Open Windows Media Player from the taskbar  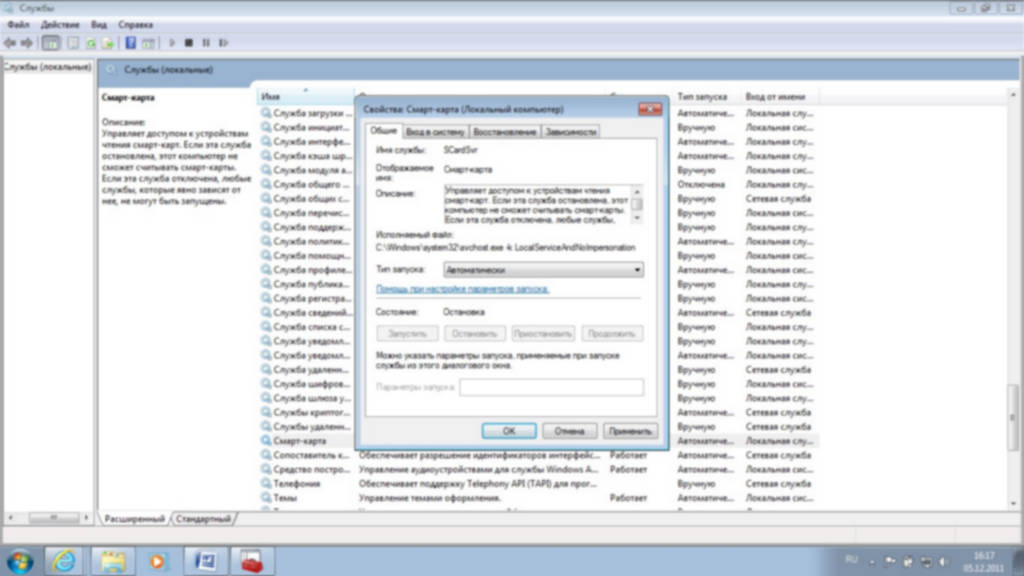coord(156,559)
